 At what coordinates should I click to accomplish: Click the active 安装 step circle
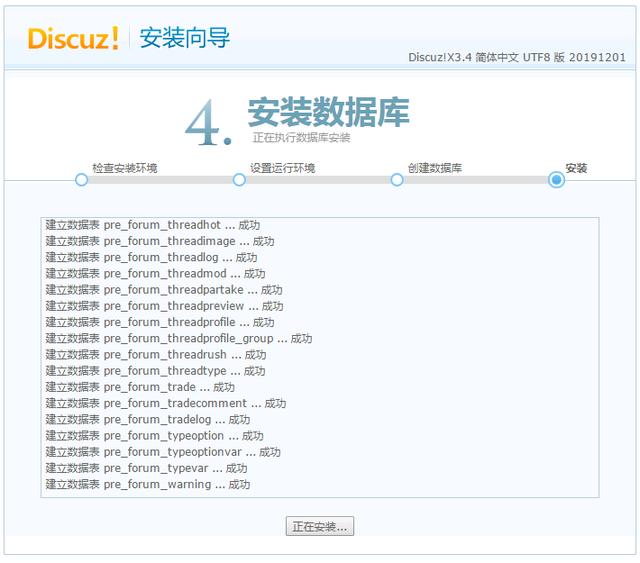pyautogui.click(x=556, y=180)
